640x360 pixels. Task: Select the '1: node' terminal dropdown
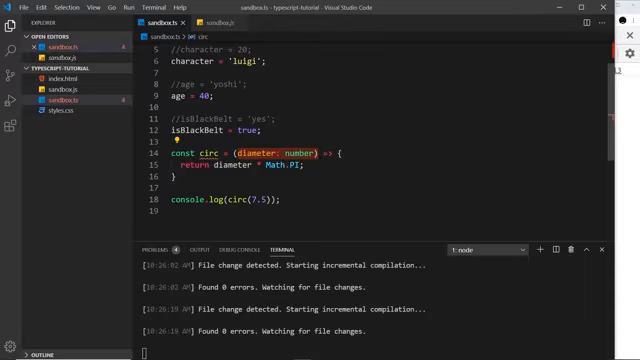coord(488,250)
